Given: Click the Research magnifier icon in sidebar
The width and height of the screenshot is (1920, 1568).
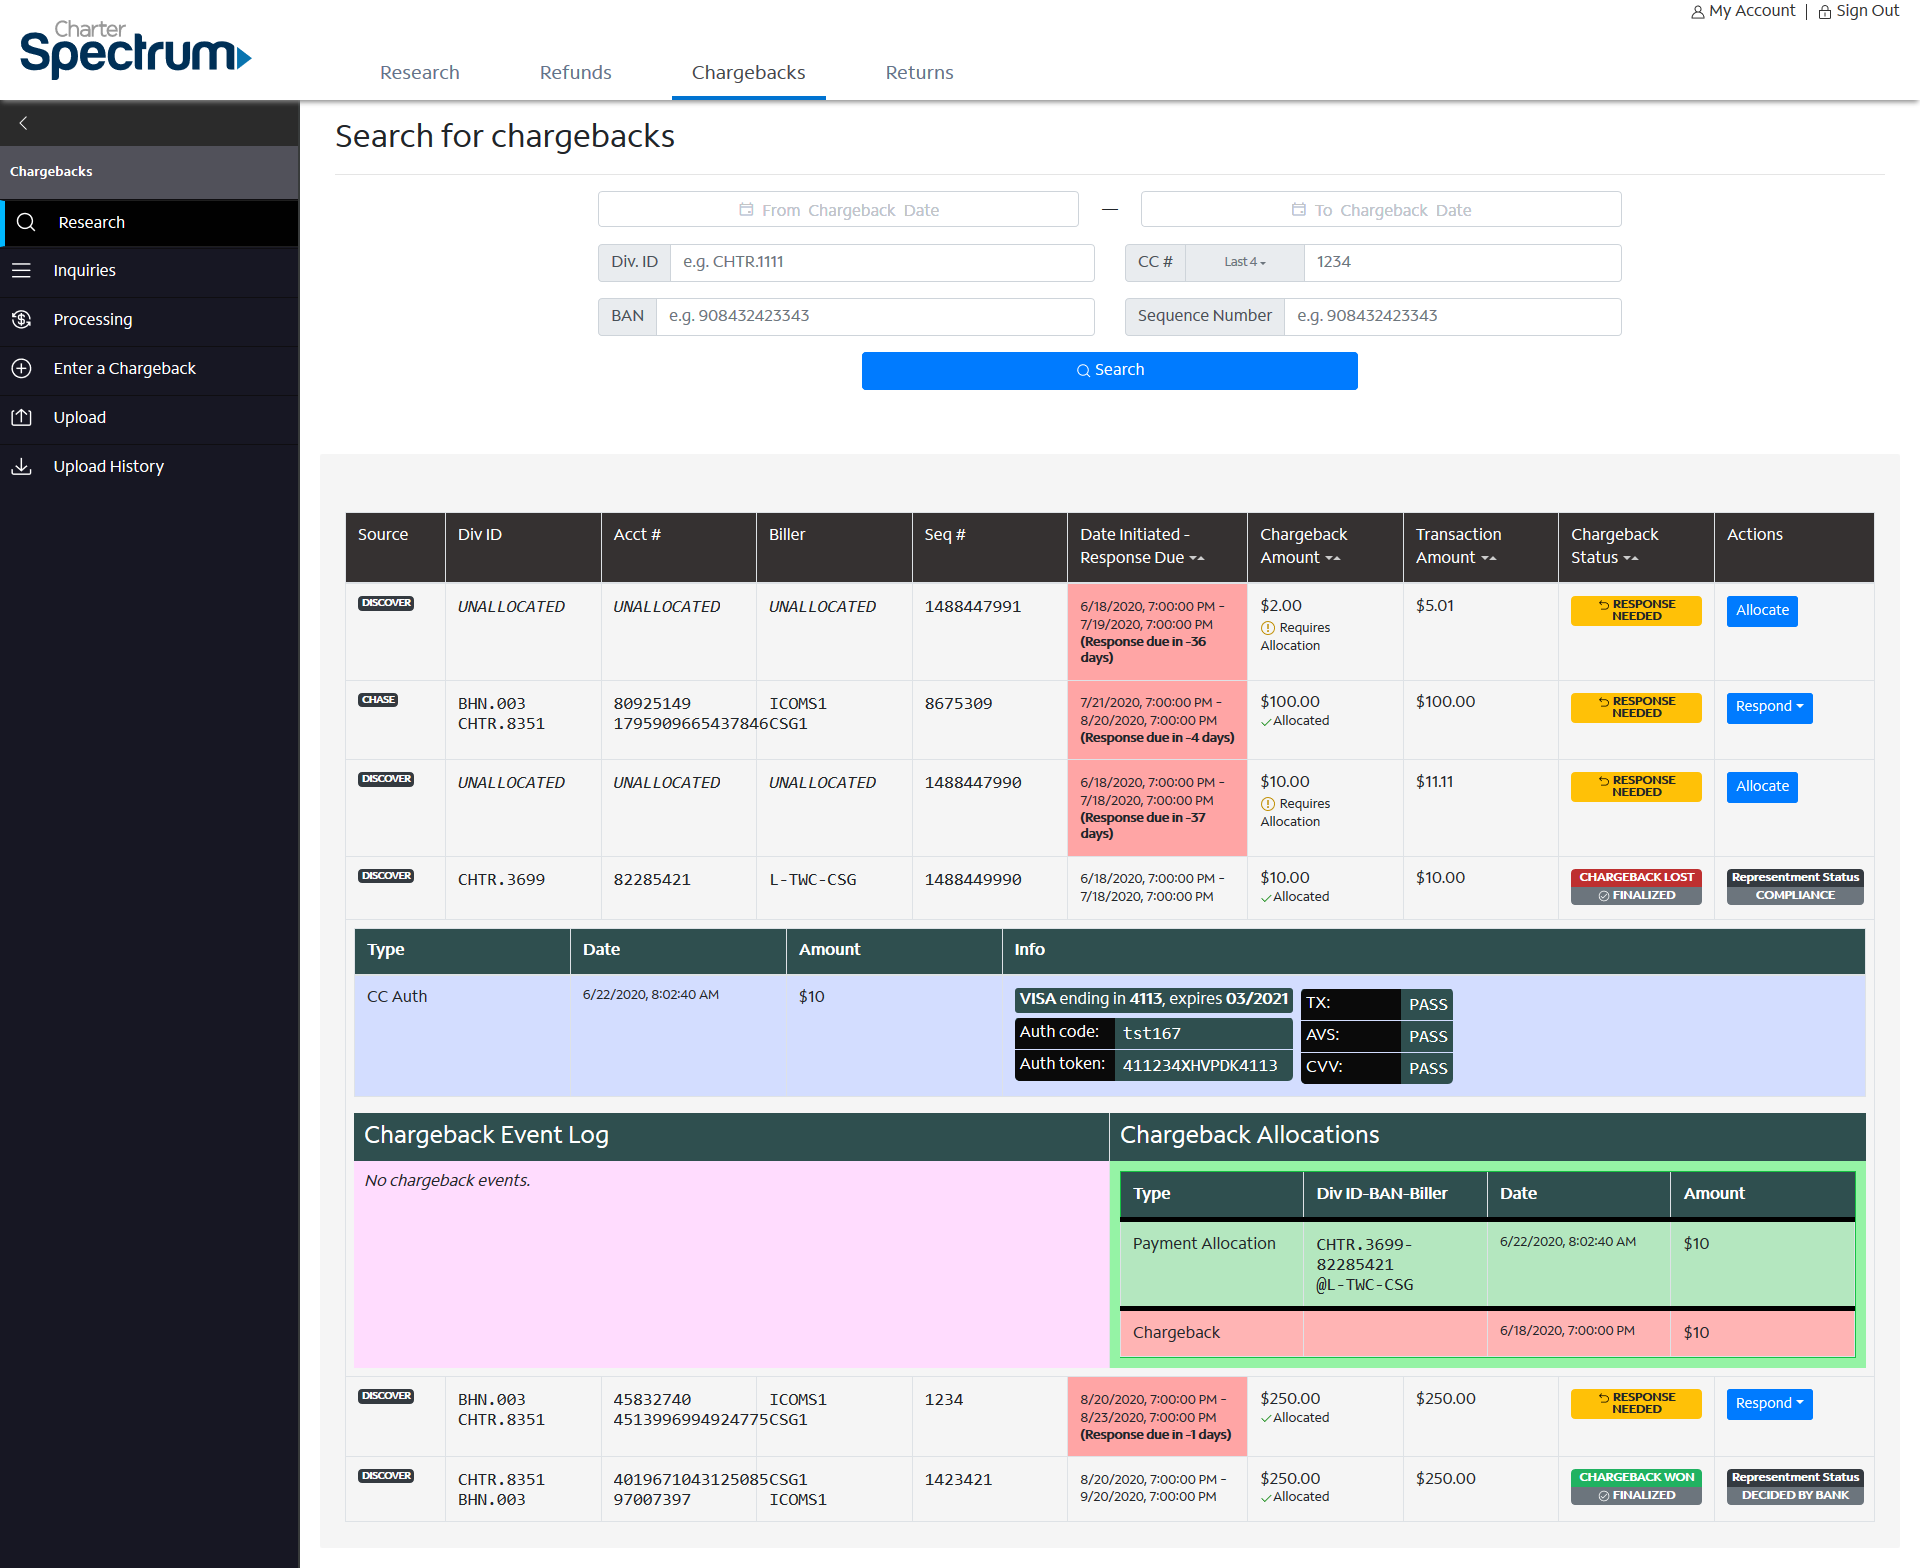Looking at the screenshot, I should pyautogui.click(x=26, y=222).
